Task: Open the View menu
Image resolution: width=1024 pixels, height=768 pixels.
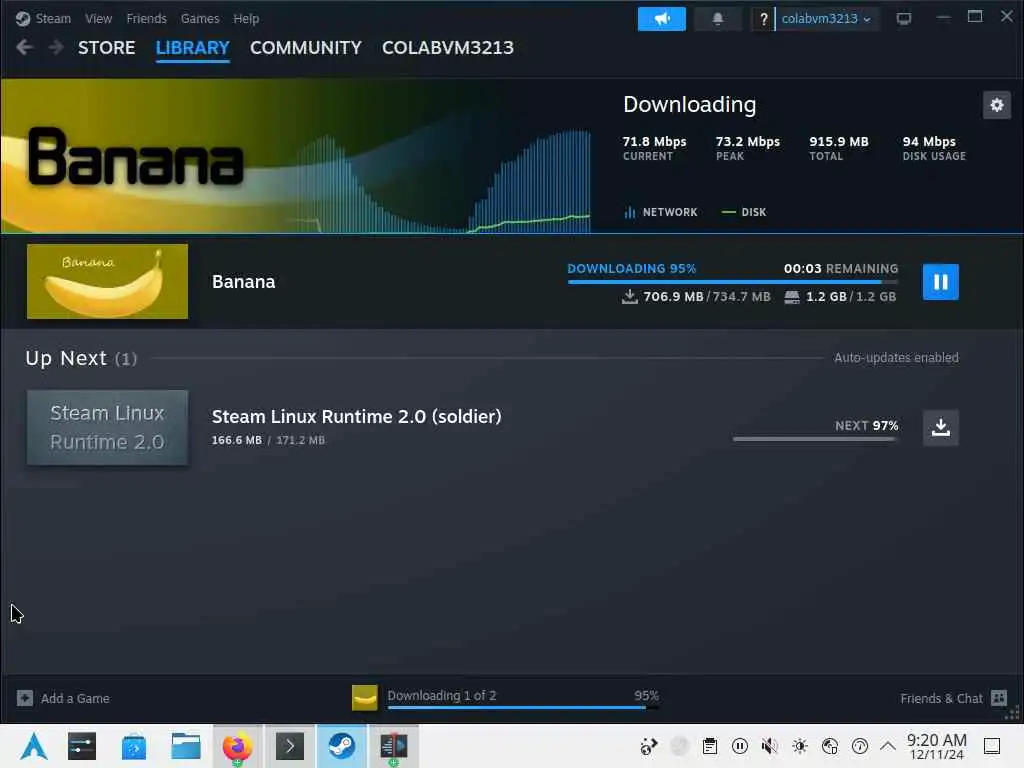Action: coord(99,18)
